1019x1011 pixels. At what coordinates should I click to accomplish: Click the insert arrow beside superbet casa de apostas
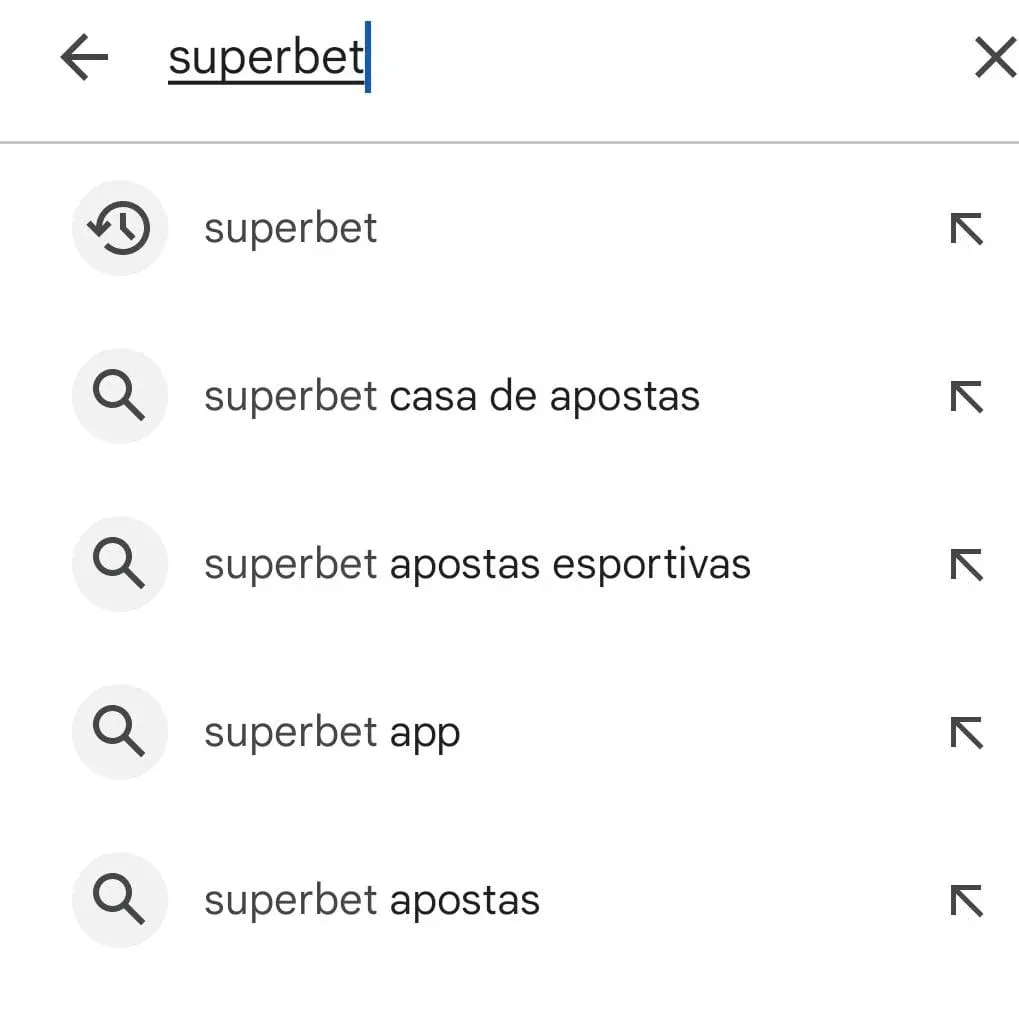[965, 396]
